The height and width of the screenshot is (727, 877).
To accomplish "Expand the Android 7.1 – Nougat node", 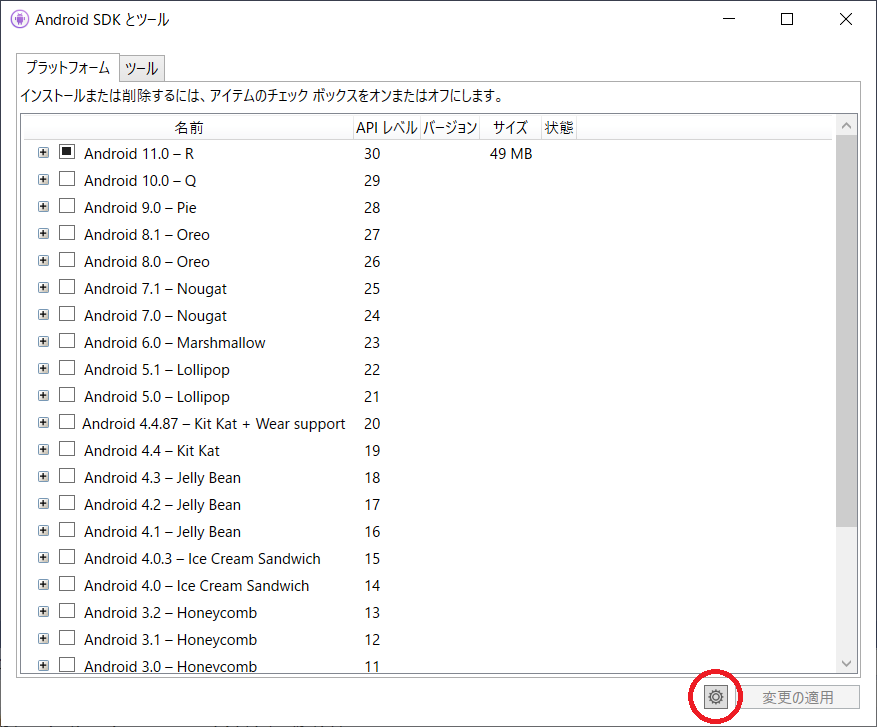I will coord(43,287).
